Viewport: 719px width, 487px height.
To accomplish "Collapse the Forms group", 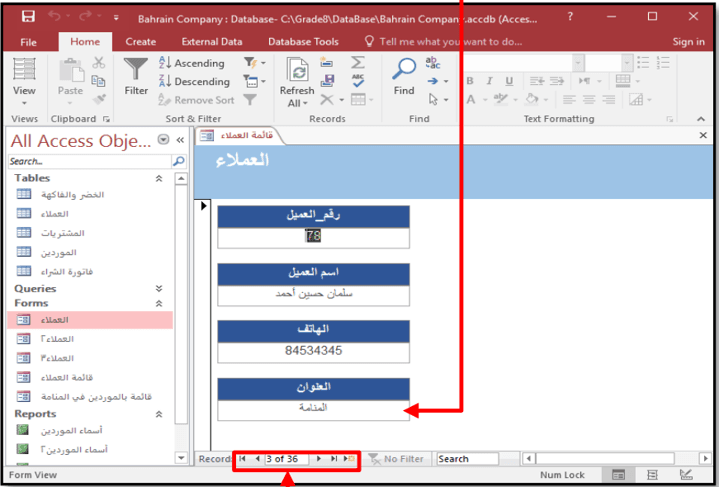I will point(159,304).
